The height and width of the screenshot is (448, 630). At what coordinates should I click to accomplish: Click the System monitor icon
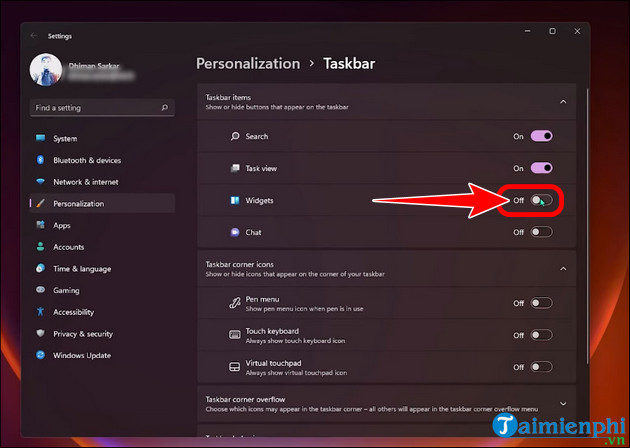pyautogui.click(x=40, y=138)
